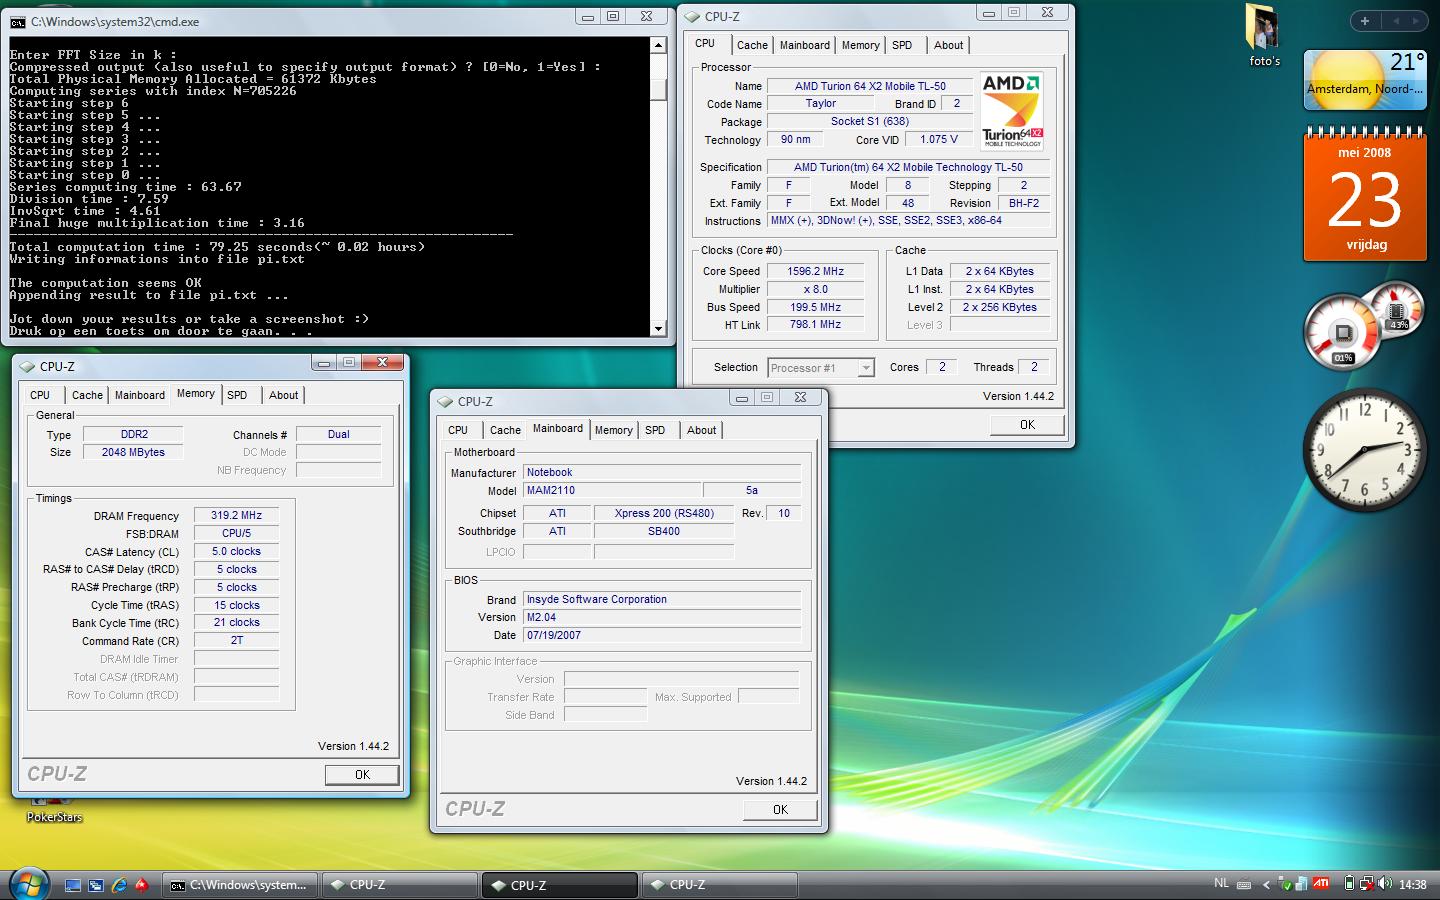Click Safely Remove Hardware tray icon
Image resolution: width=1440 pixels, height=900 pixels.
(x=1284, y=884)
